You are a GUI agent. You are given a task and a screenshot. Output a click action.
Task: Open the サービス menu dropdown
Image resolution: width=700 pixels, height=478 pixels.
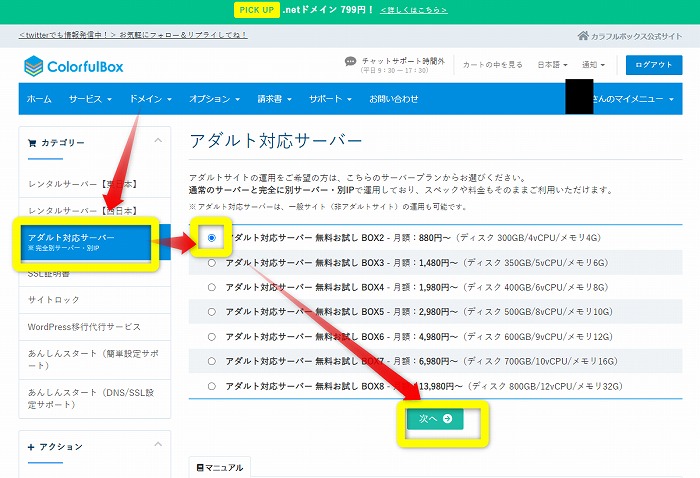click(x=92, y=99)
